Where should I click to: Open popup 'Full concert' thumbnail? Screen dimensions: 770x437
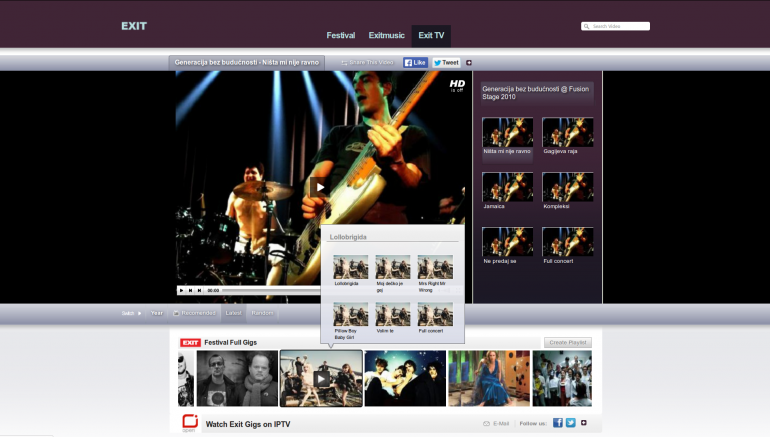[x=435, y=314]
